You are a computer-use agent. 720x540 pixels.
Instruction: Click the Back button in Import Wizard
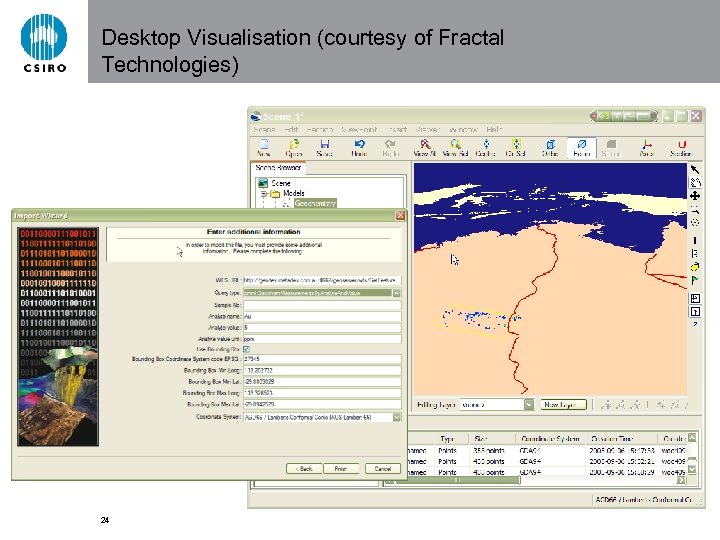(x=304, y=469)
